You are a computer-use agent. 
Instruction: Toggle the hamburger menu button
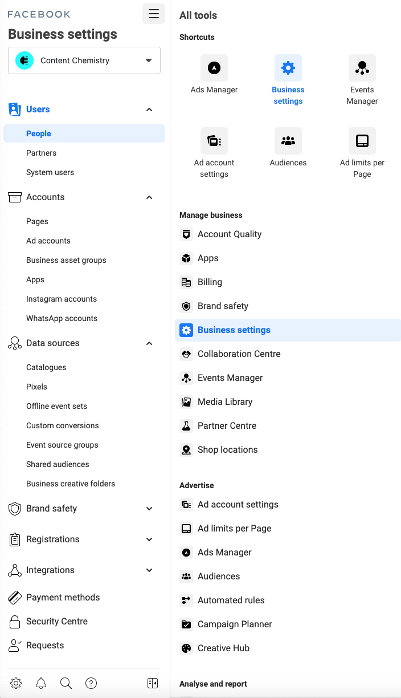pyautogui.click(x=154, y=13)
